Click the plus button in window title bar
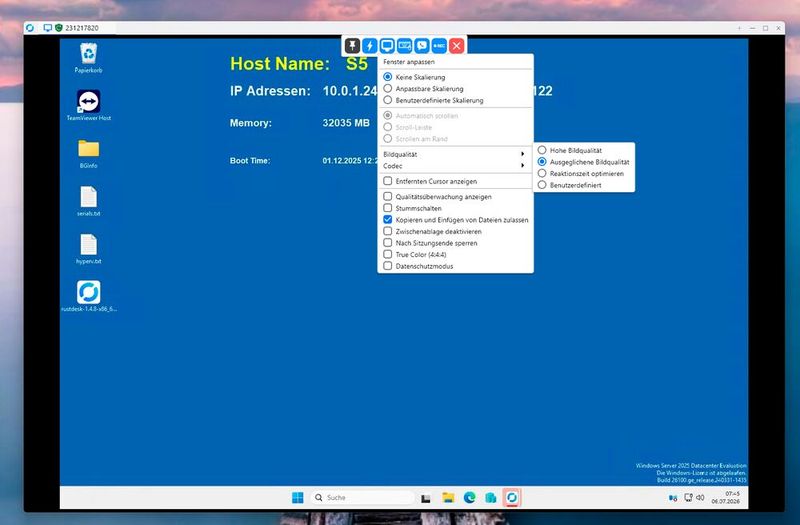 [x=739, y=28]
